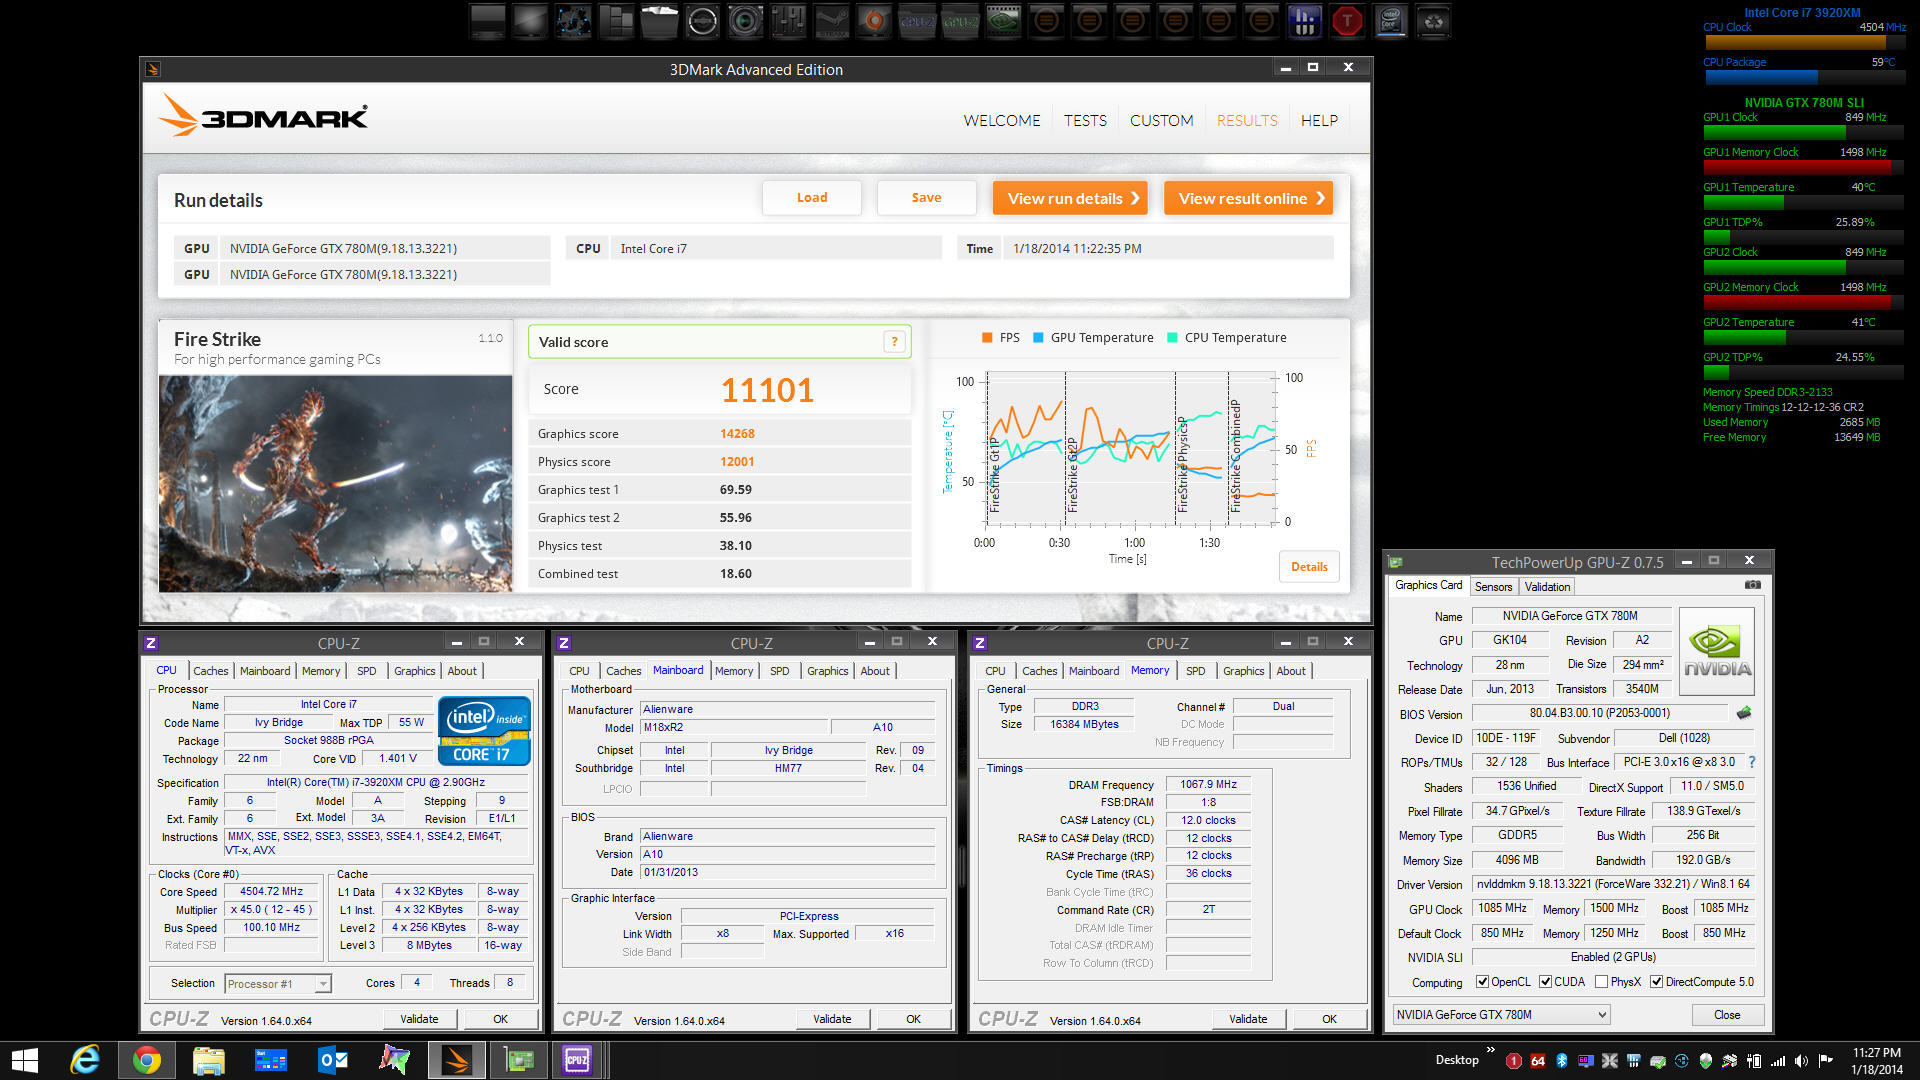Click the Physics score value 12001
This screenshot has height=1080, width=1920.
click(737, 461)
